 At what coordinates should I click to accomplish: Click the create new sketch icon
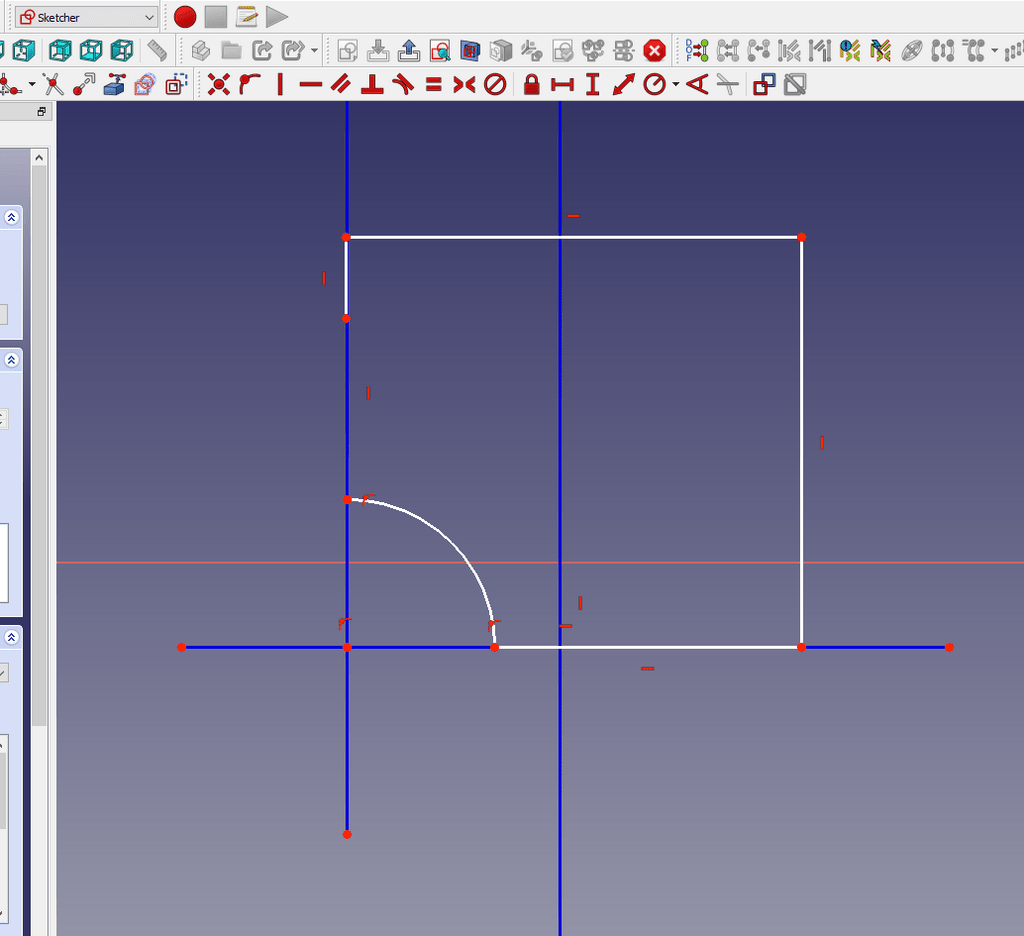pos(347,50)
